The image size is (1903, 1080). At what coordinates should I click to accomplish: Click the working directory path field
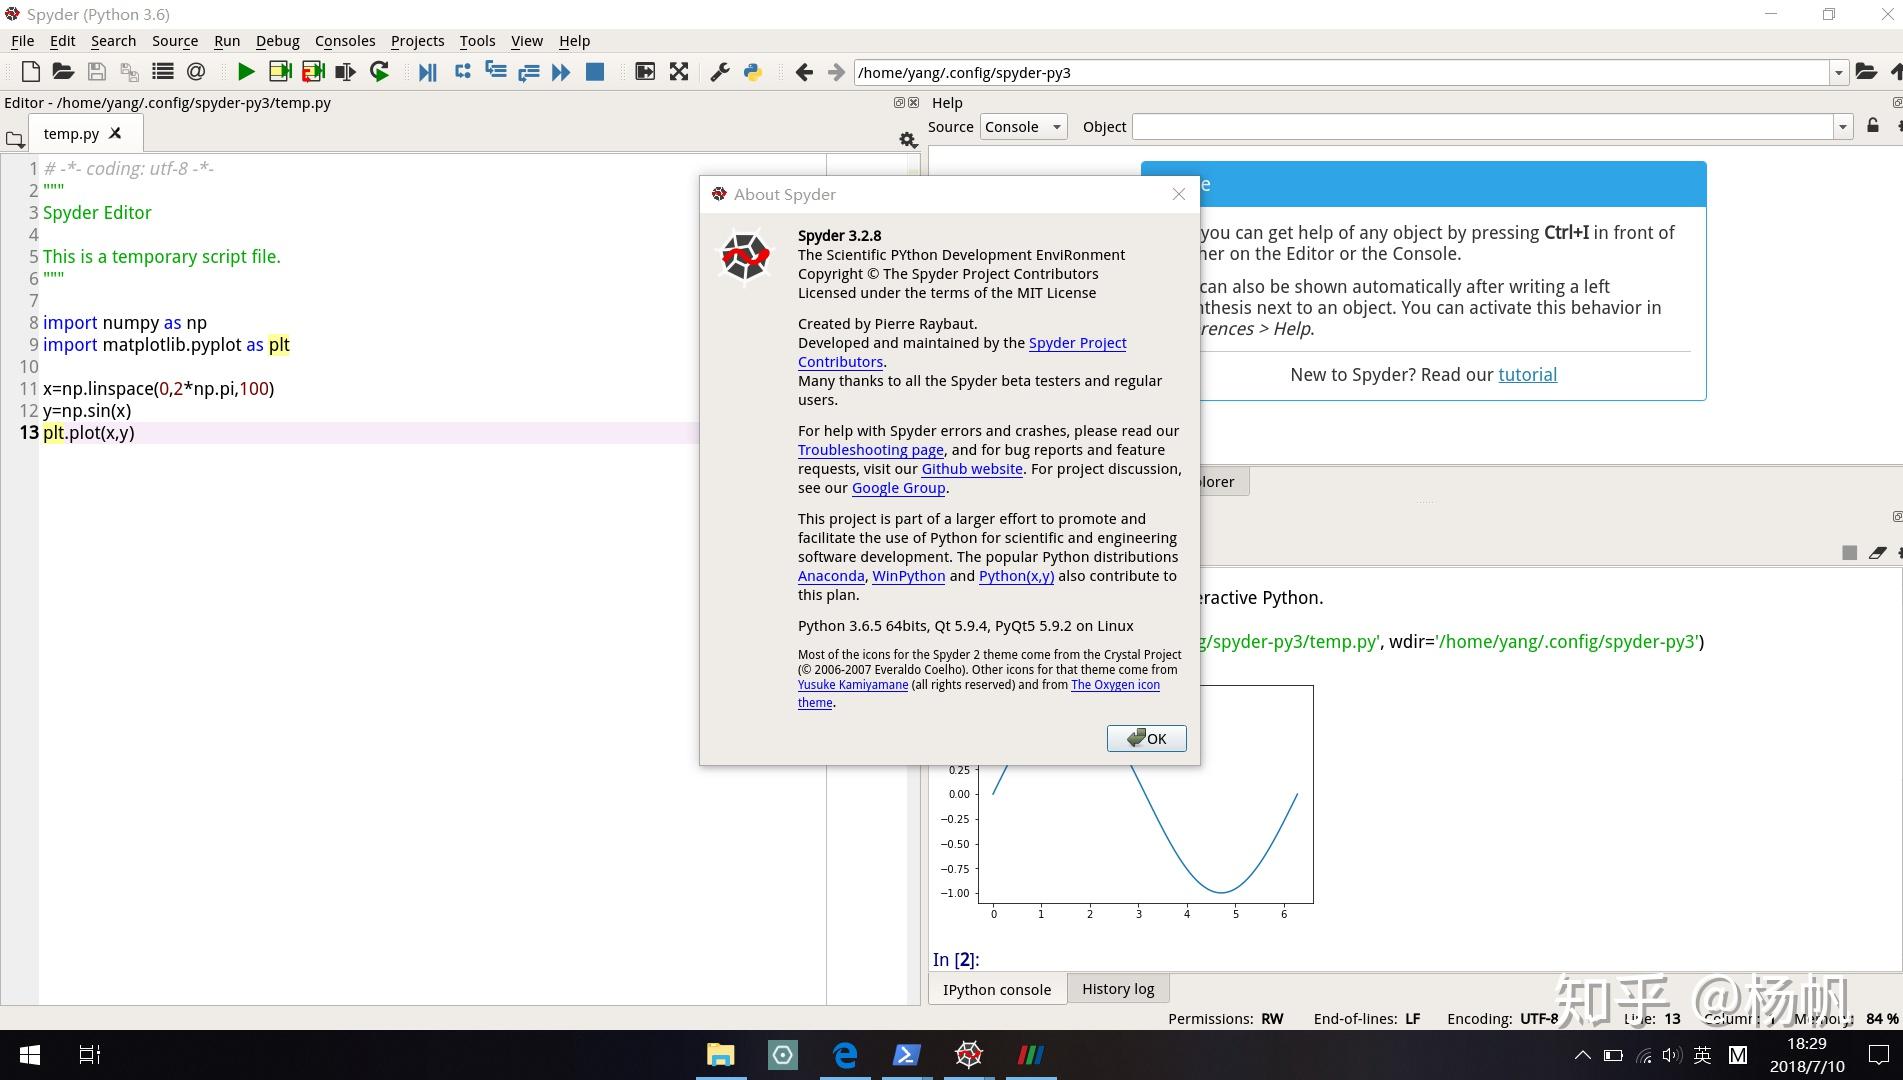[1342, 73]
